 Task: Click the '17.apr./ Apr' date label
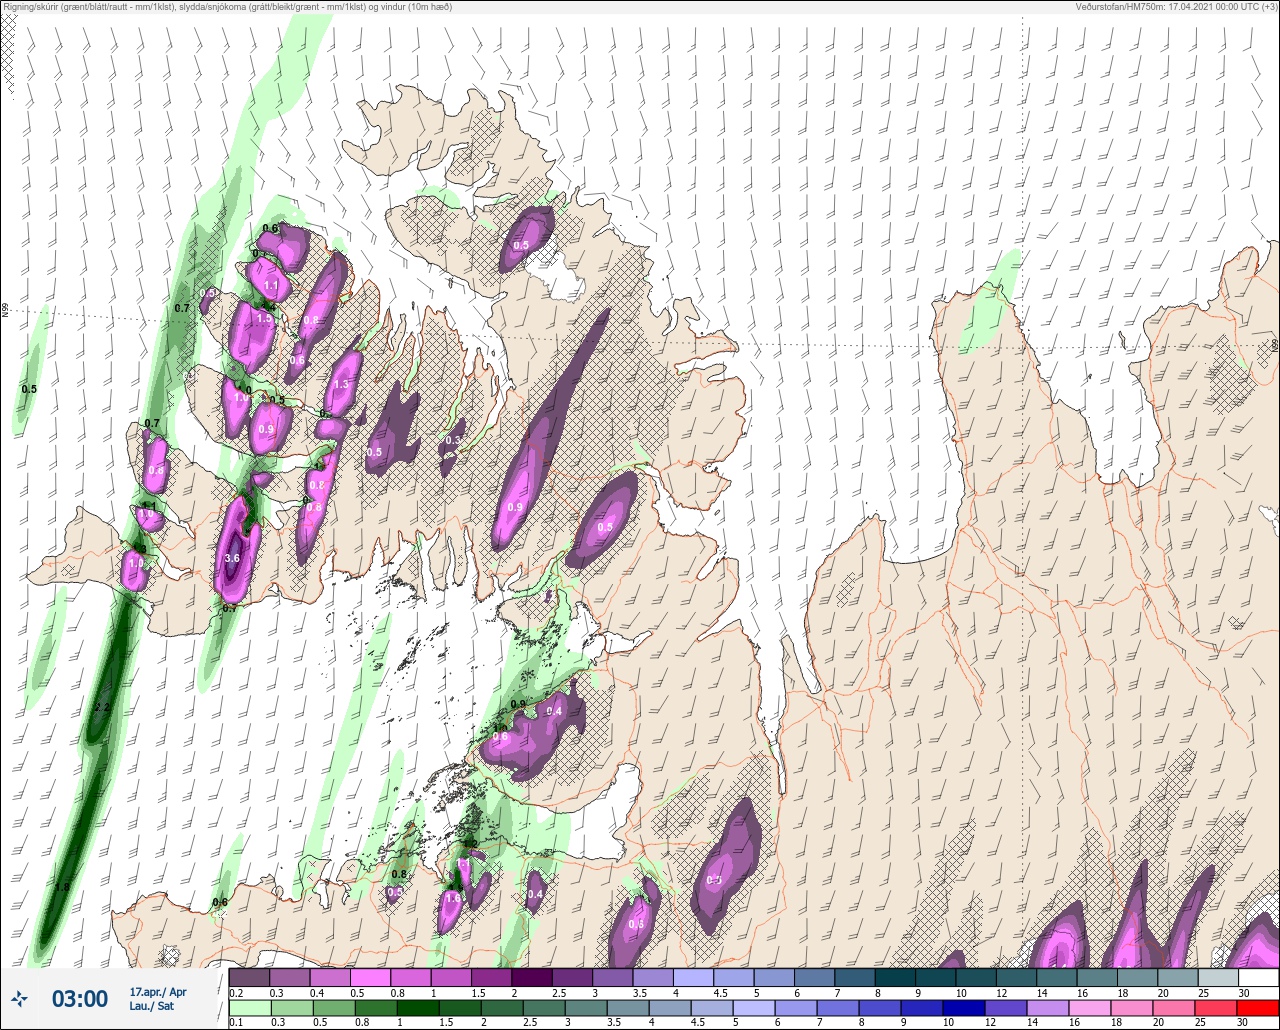tap(158, 992)
